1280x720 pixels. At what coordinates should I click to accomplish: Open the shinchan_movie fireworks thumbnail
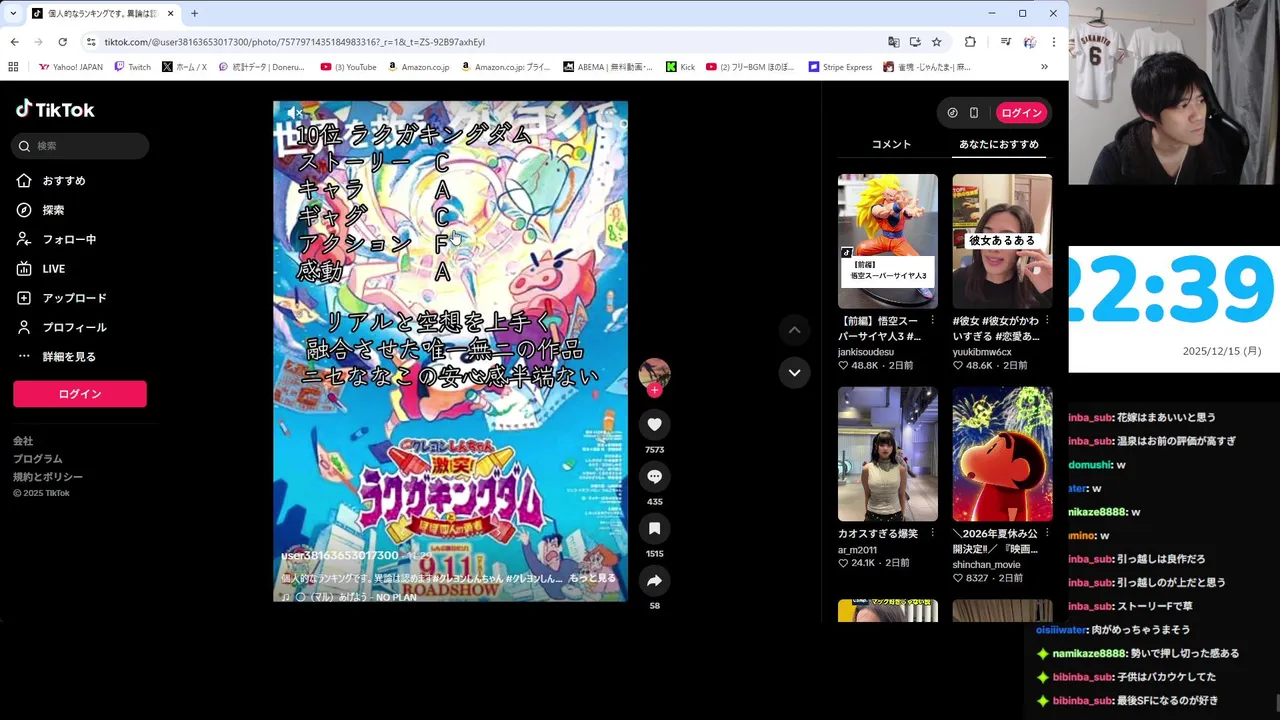tap(1002, 454)
